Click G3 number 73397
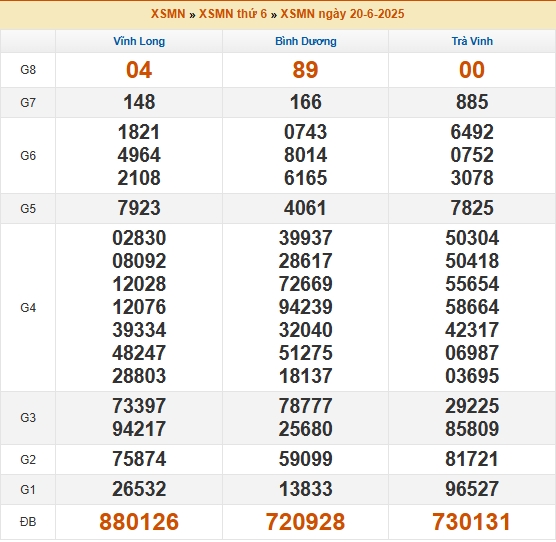The width and height of the screenshot is (556, 542). tap(139, 406)
